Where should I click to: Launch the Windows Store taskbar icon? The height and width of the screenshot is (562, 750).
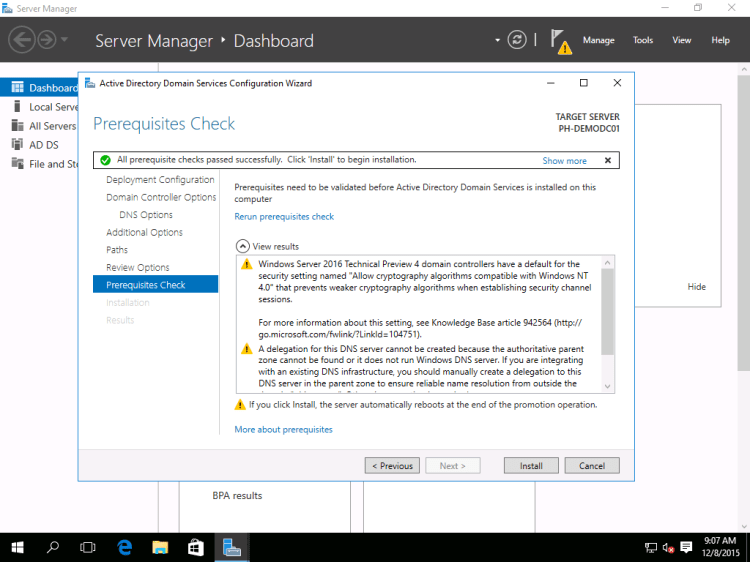196,547
